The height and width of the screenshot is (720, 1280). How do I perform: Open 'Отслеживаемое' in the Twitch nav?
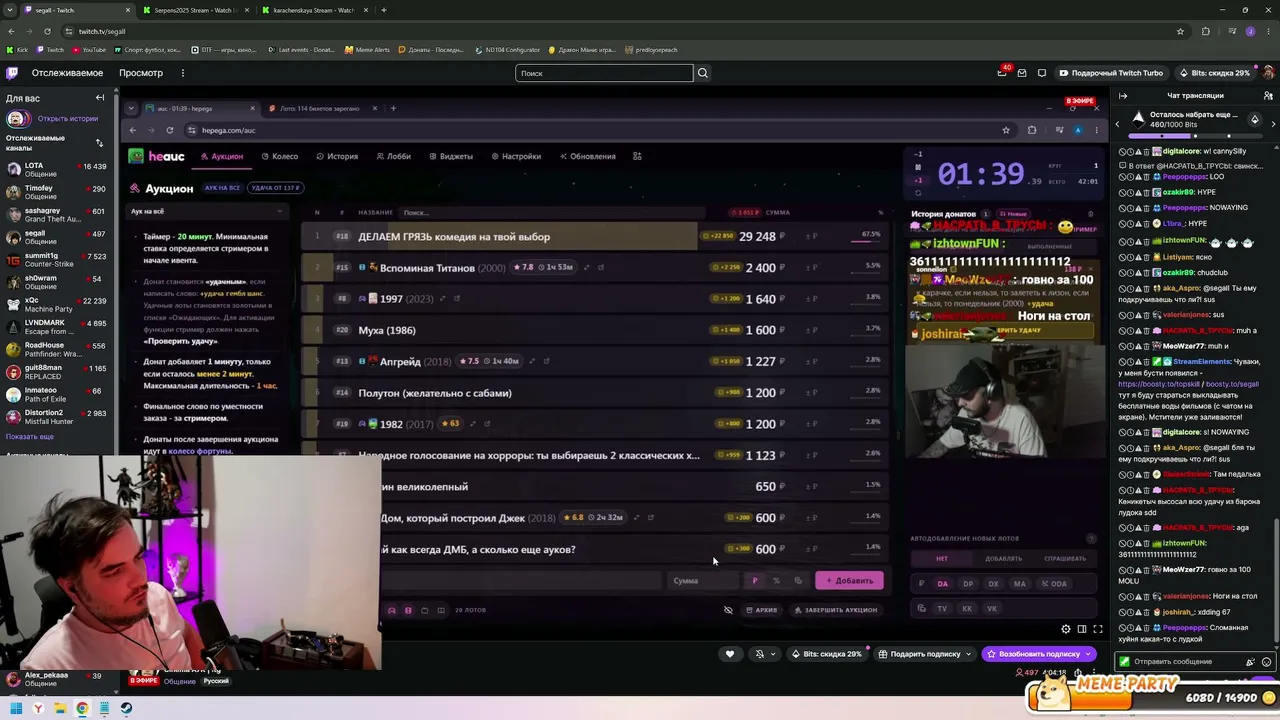[x=67, y=73]
